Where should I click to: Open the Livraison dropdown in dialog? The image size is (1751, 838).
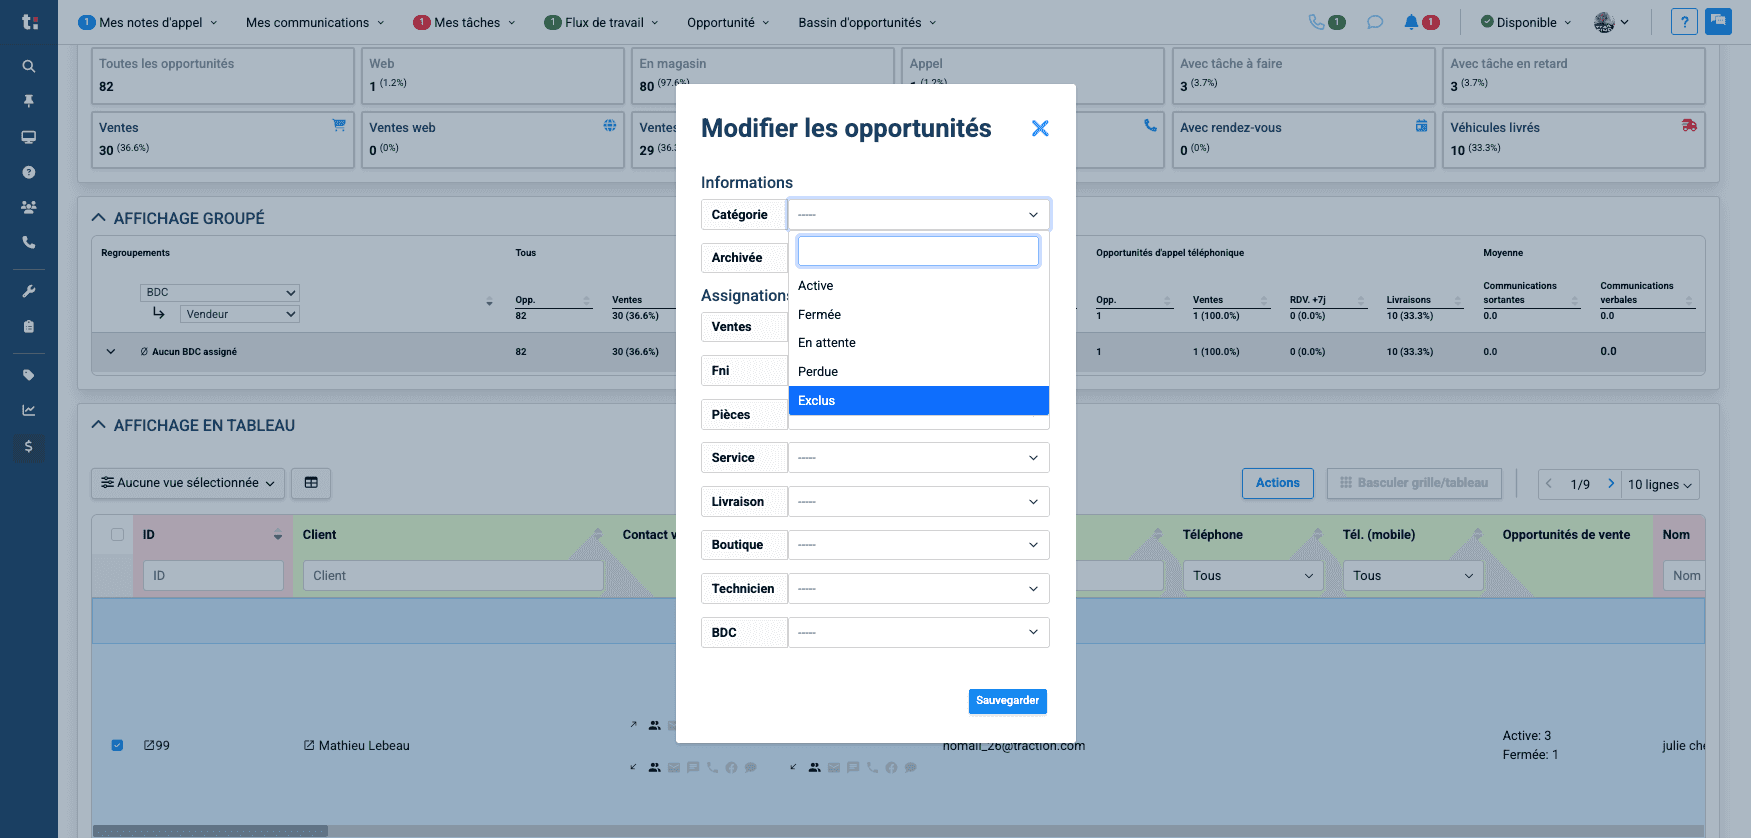(918, 502)
